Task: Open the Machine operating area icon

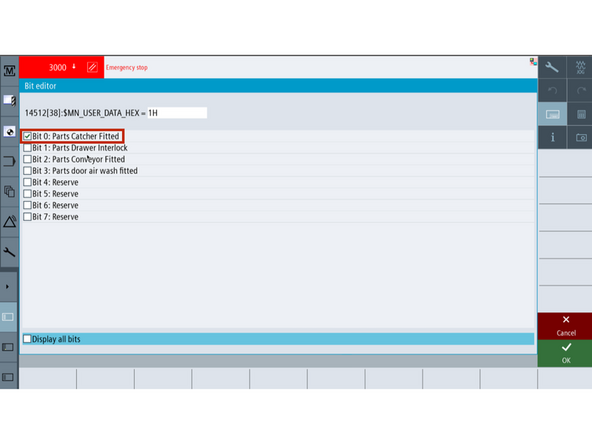Action: (9, 71)
